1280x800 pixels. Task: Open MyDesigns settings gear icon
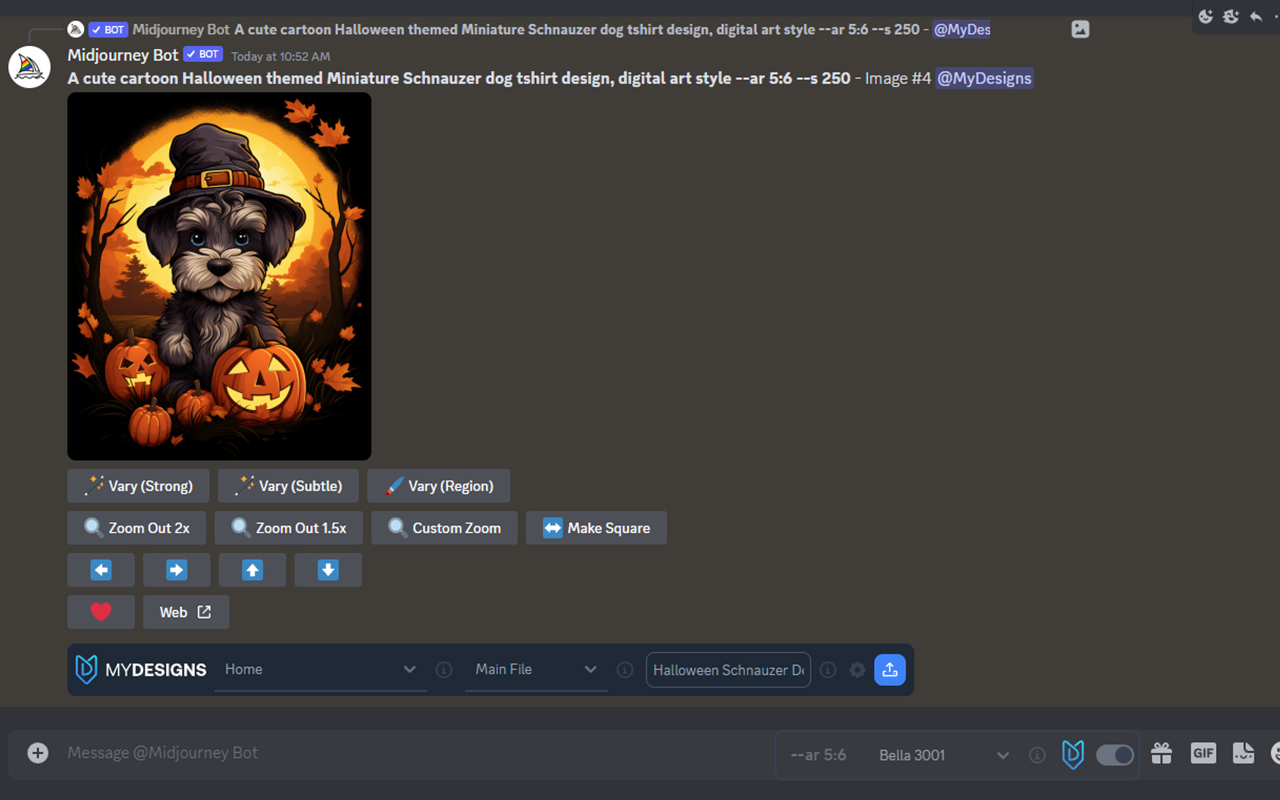(857, 670)
